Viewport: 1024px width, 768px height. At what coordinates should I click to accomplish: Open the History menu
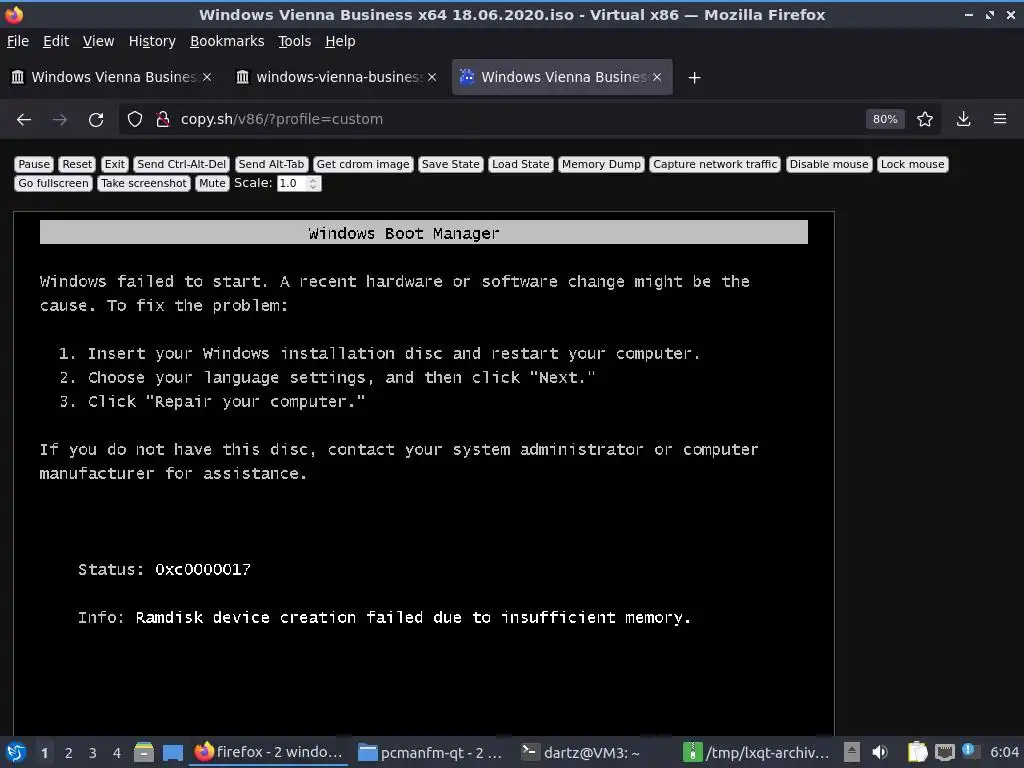(x=152, y=41)
